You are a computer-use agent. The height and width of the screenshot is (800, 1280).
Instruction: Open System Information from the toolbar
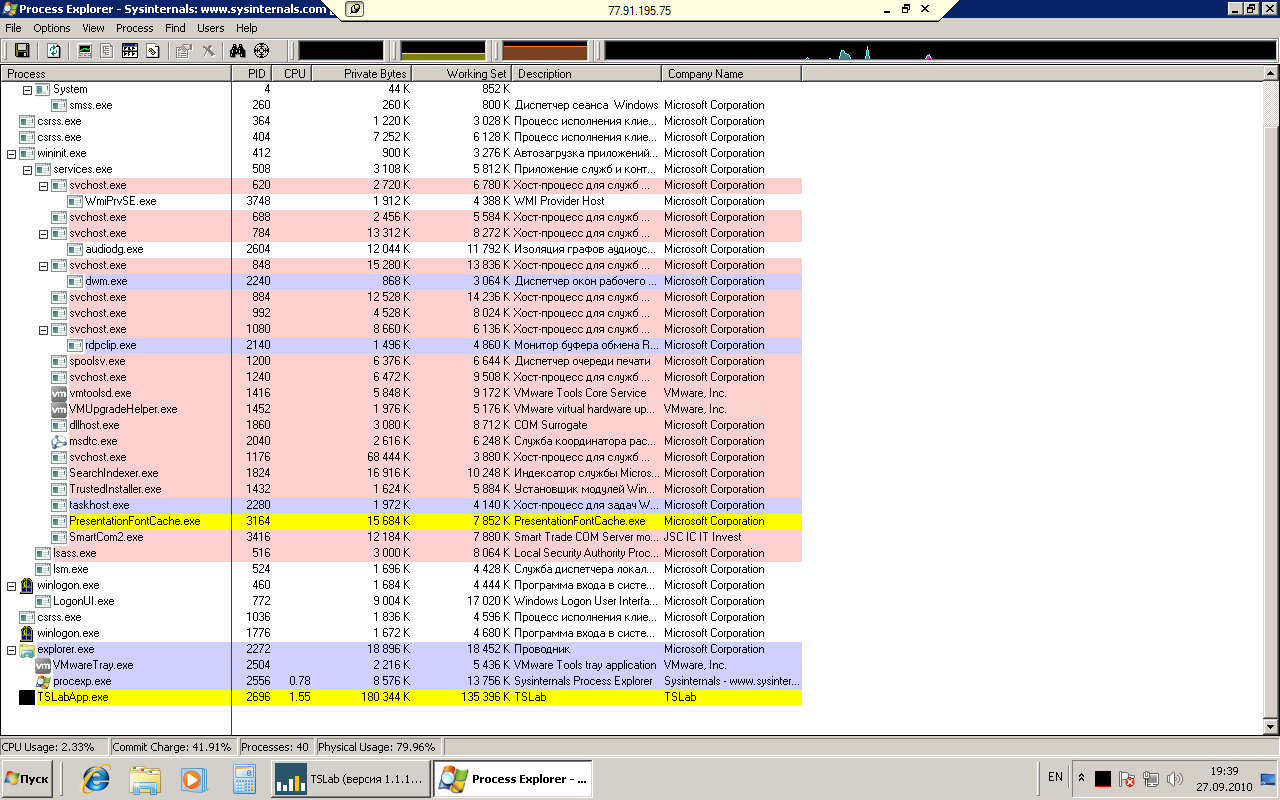point(85,50)
